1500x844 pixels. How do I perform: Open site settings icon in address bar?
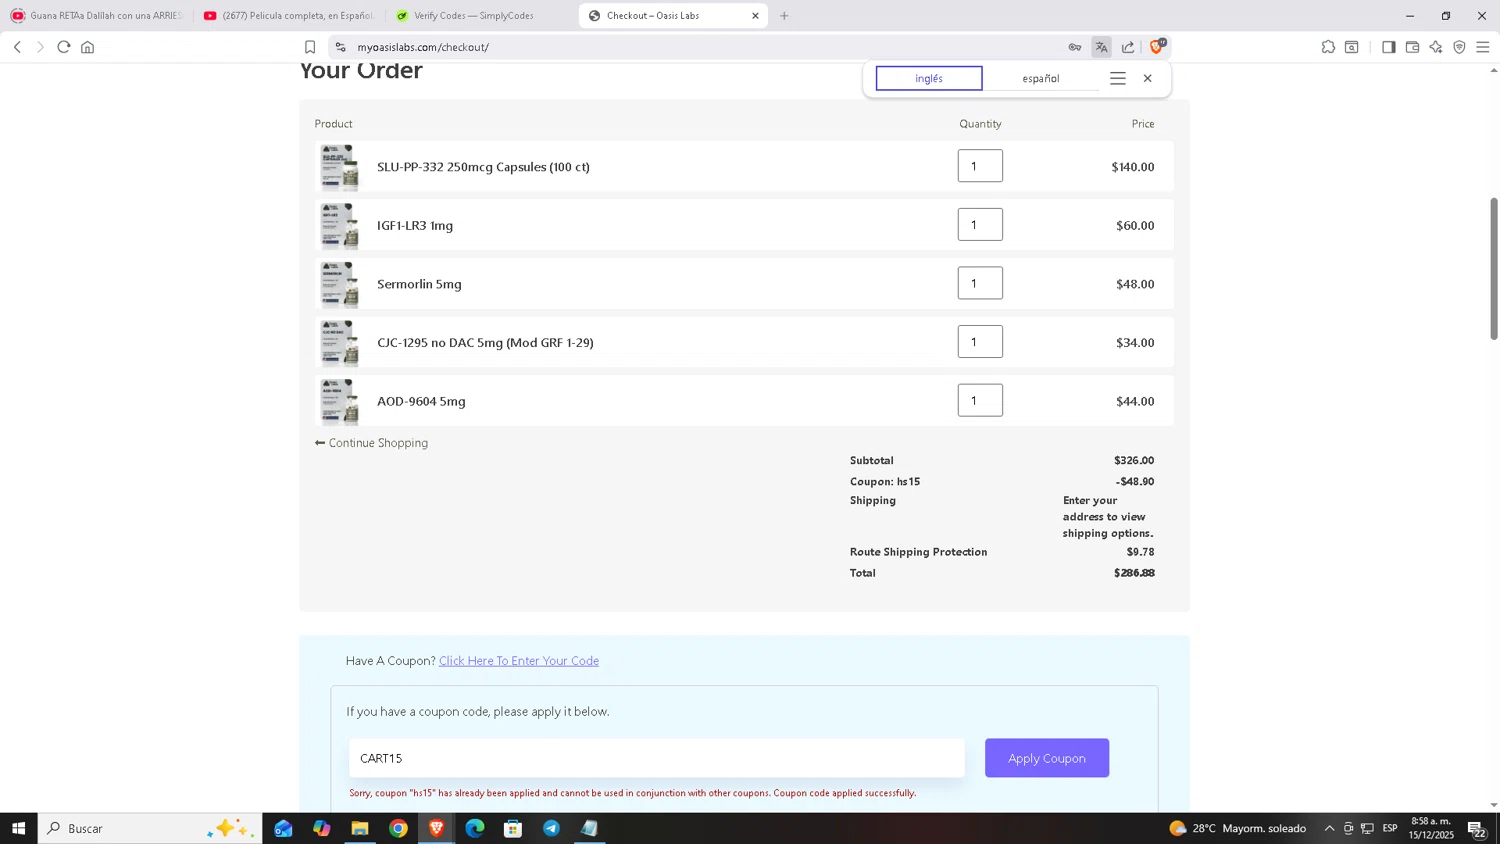point(340,47)
